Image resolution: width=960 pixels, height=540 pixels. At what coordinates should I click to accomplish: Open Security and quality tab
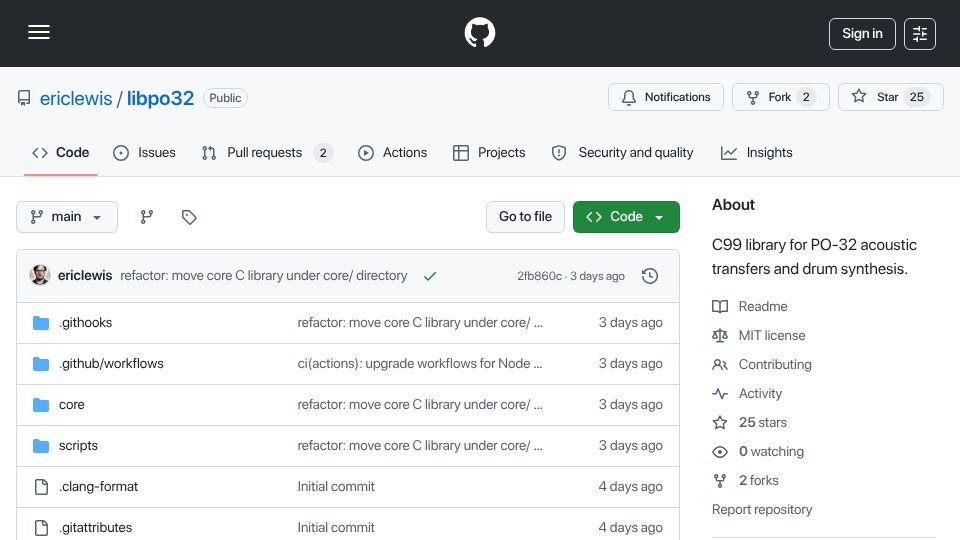[622, 152]
